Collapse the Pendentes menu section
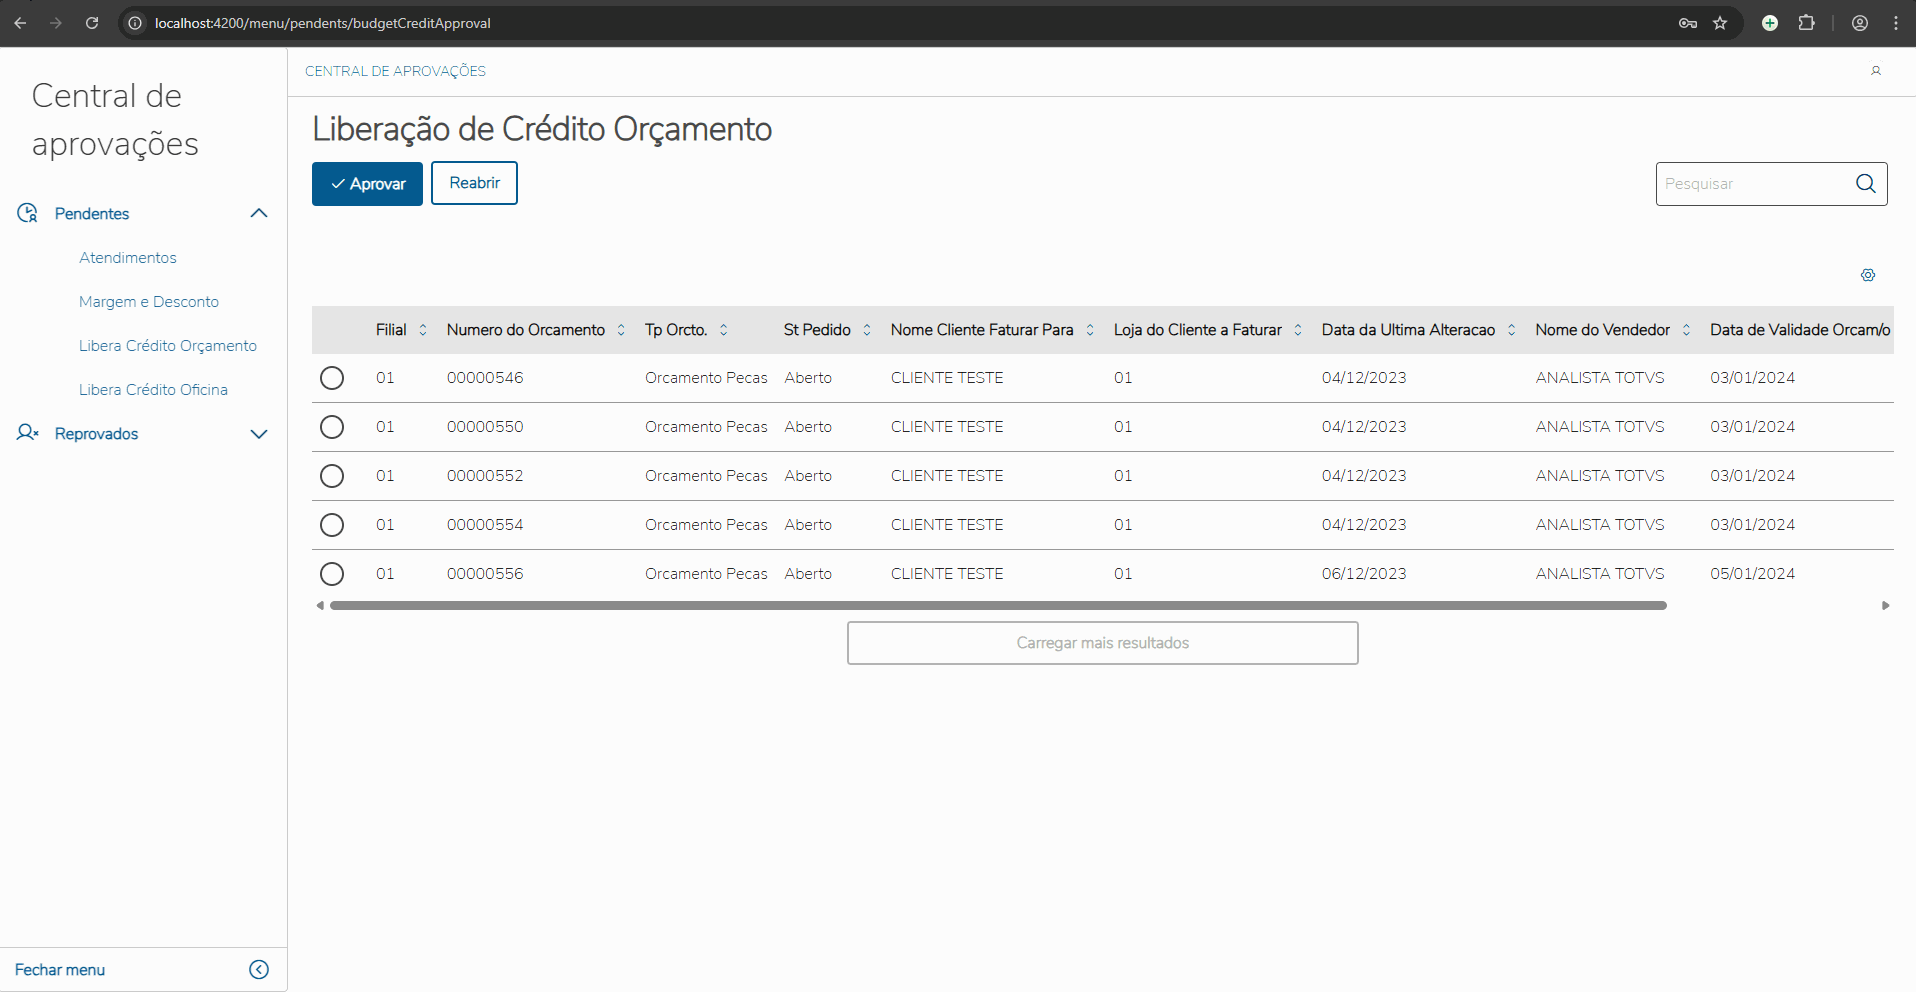Image resolution: width=1916 pixels, height=992 pixels. [259, 213]
